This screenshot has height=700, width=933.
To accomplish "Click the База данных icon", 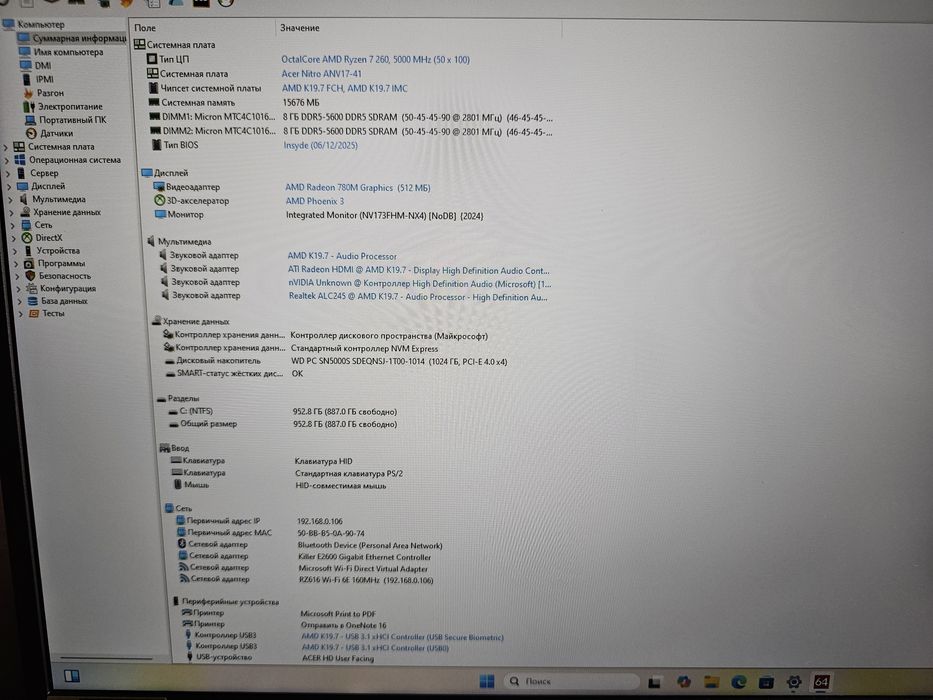I will [x=33, y=301].
